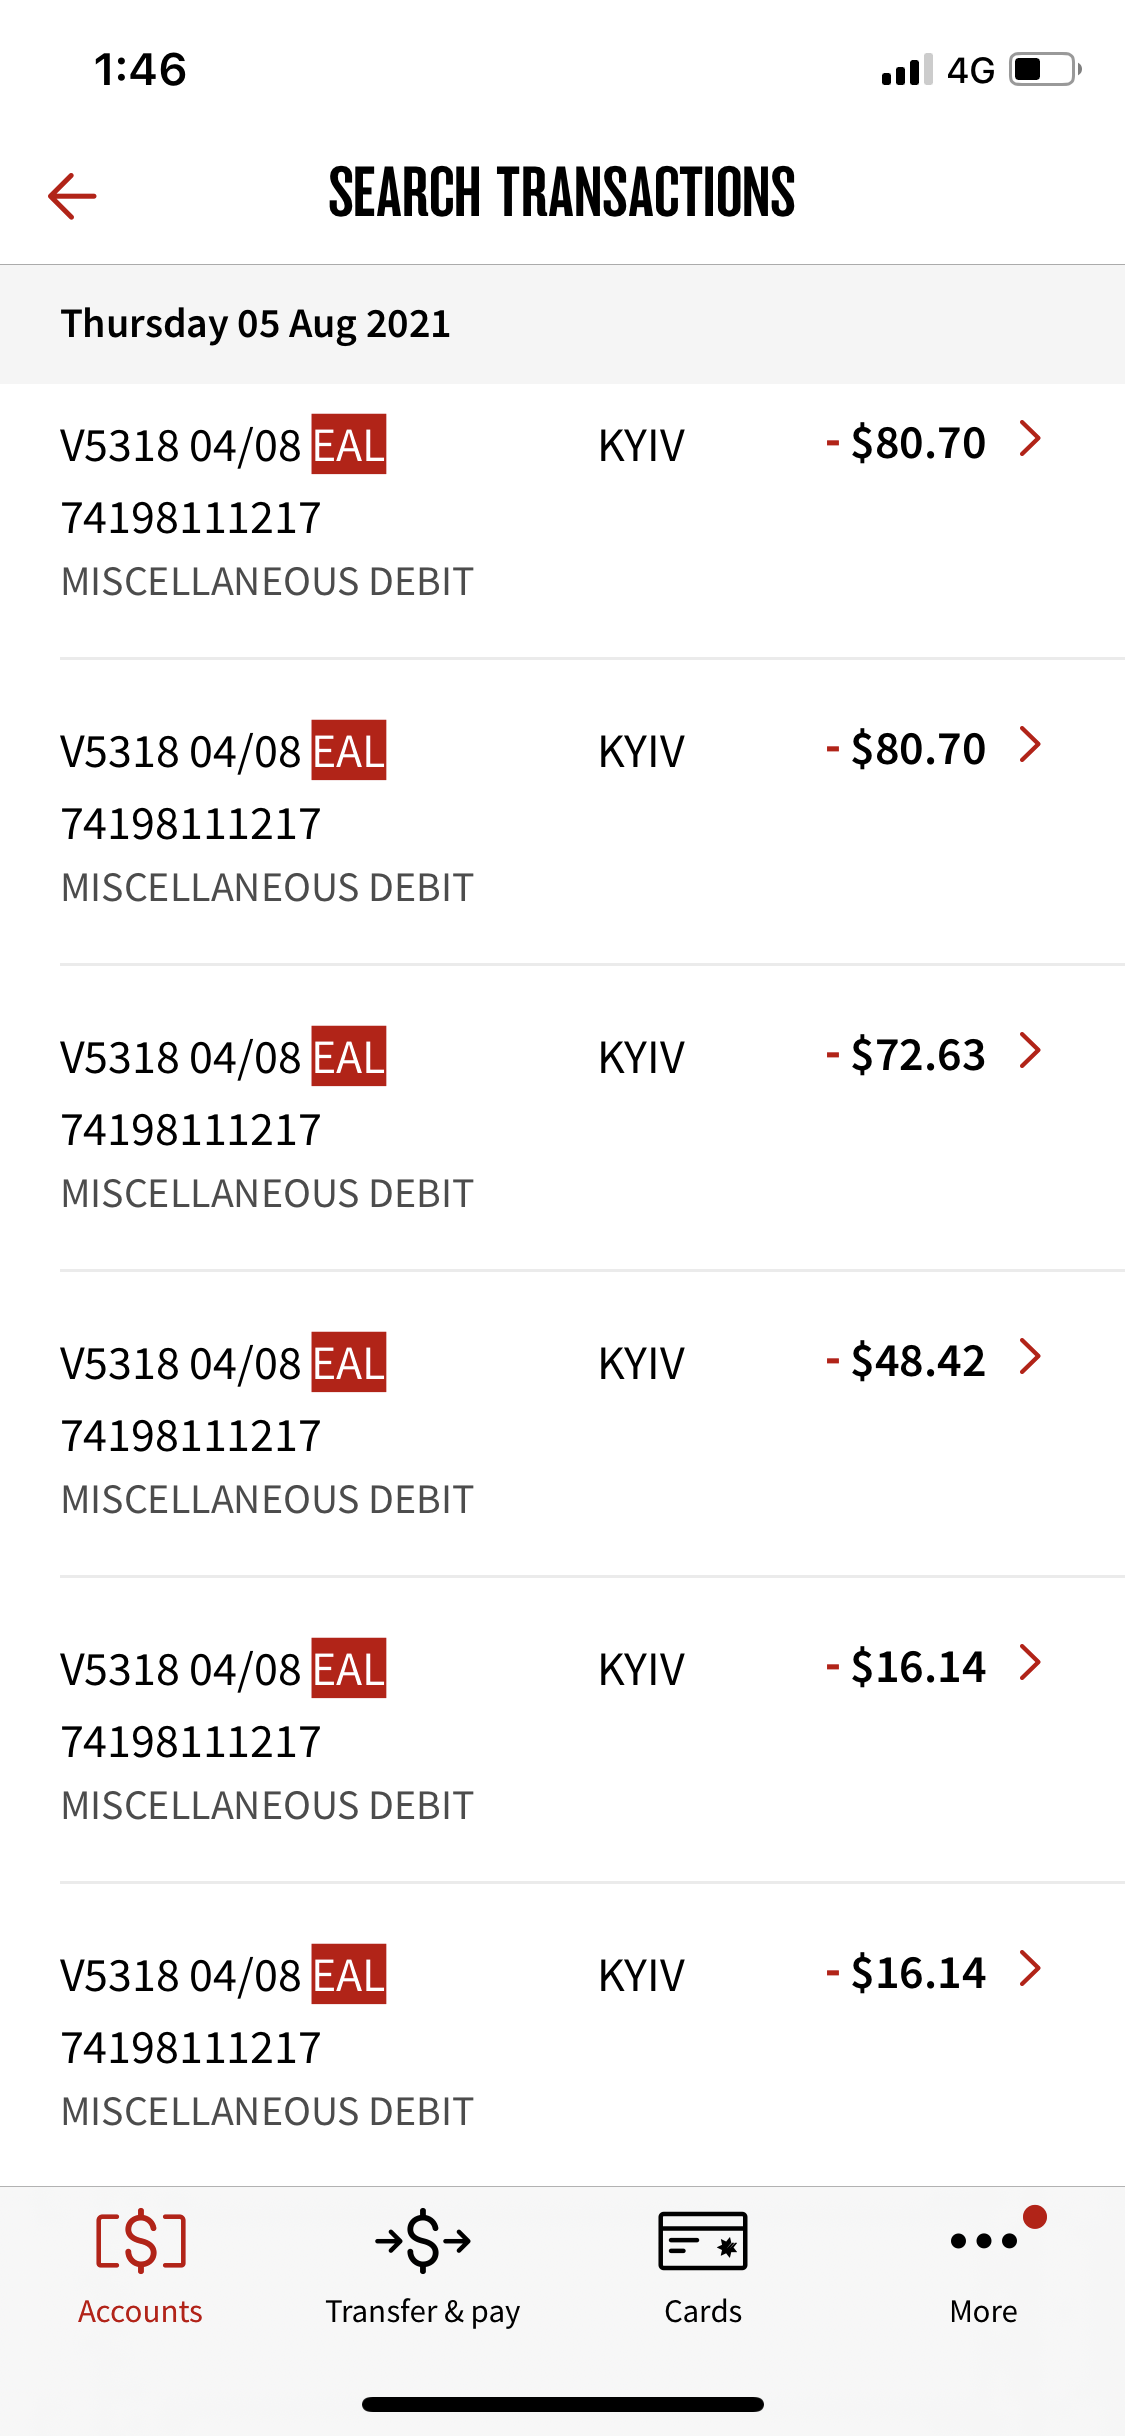Tap the - $72.63 amount
The image size is (1125, 2436).
(906, 1055)
